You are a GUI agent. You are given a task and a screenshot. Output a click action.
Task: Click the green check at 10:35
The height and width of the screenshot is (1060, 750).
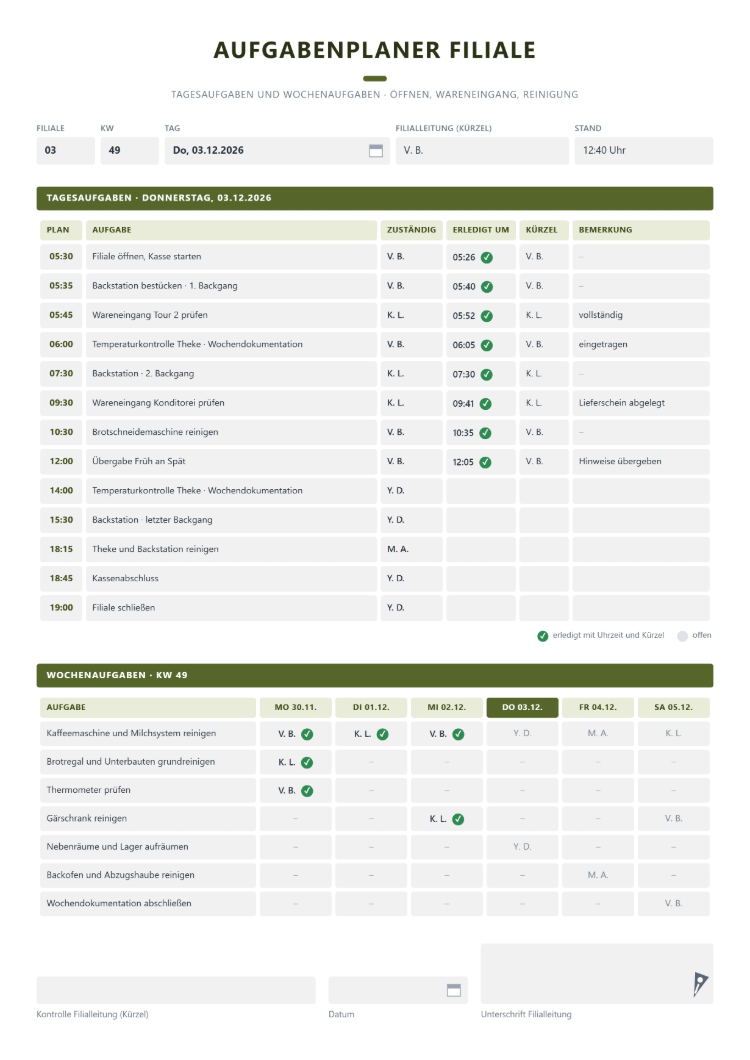[x=485, y=433]
